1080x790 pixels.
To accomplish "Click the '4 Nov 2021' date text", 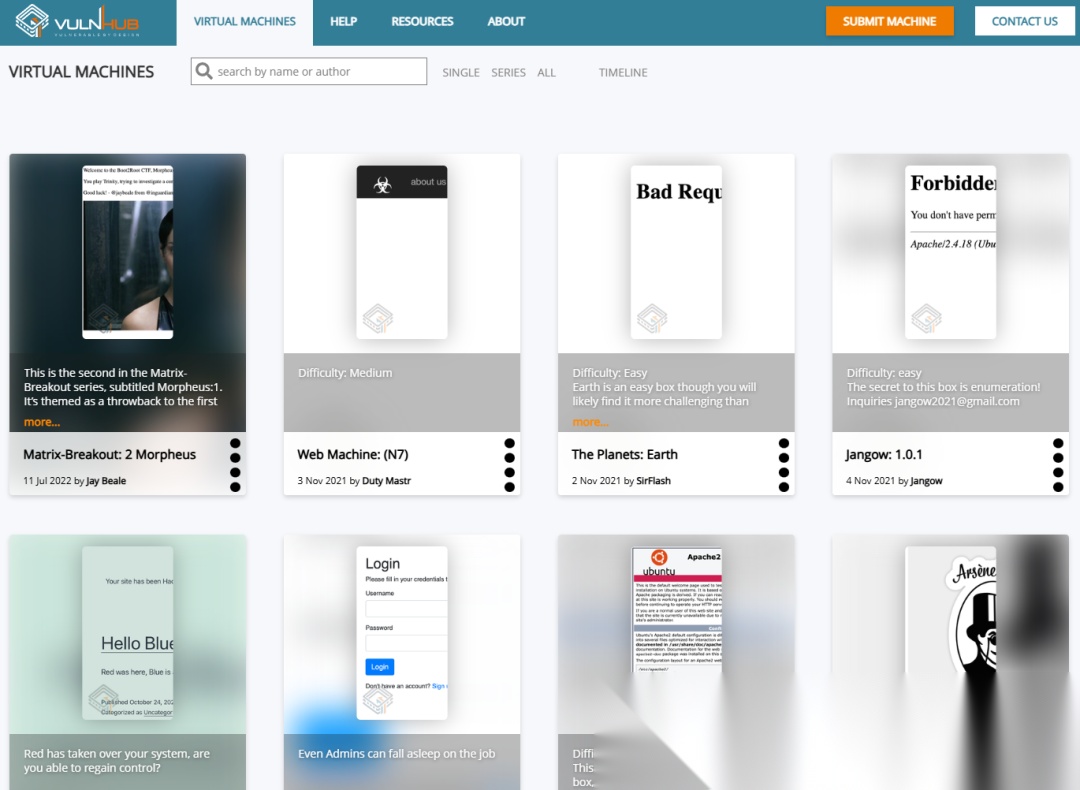I will click(870, 481).
